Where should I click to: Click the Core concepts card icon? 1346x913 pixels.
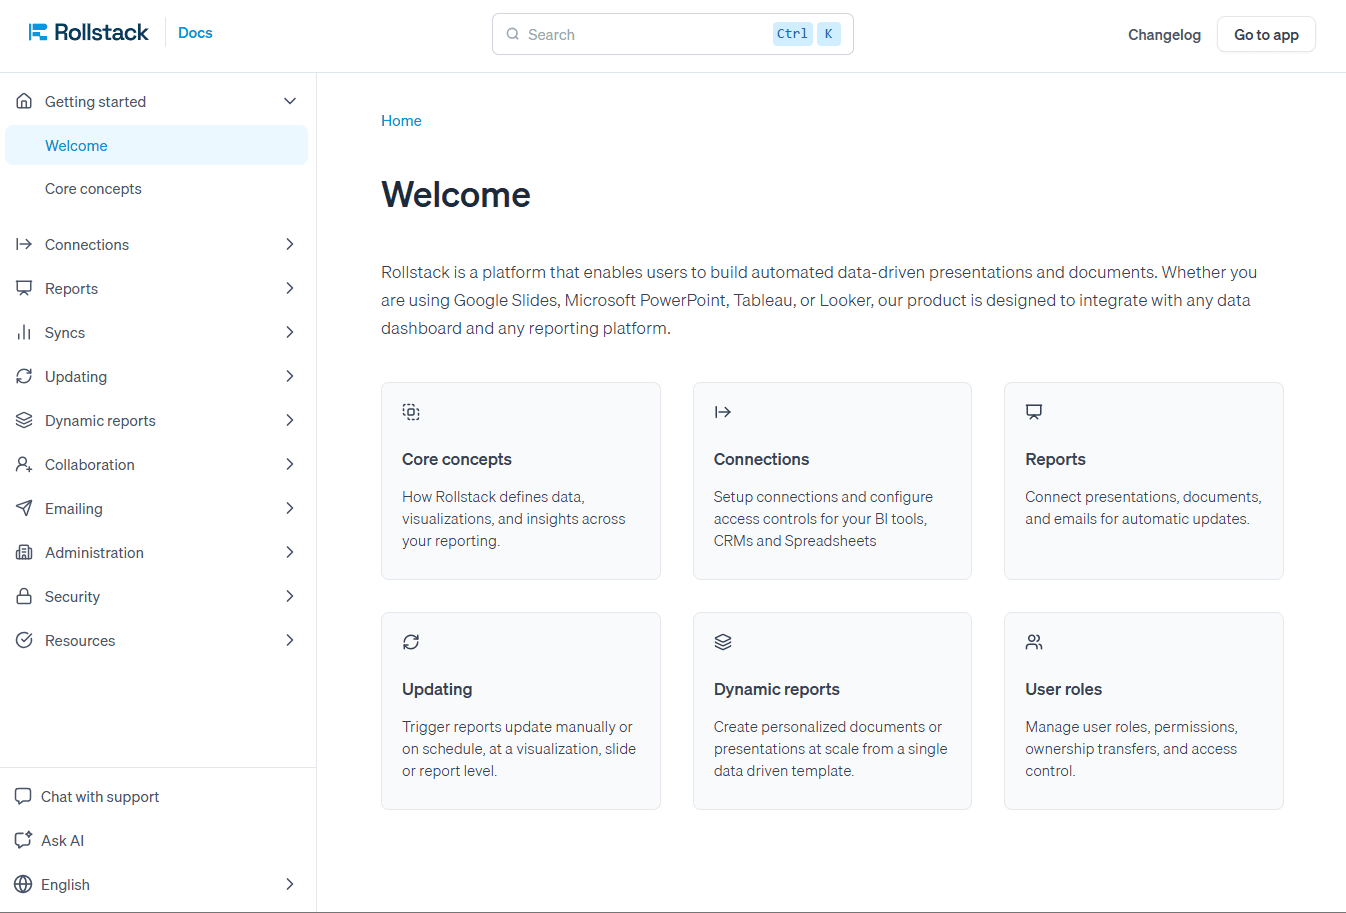(x=411, y=412)
